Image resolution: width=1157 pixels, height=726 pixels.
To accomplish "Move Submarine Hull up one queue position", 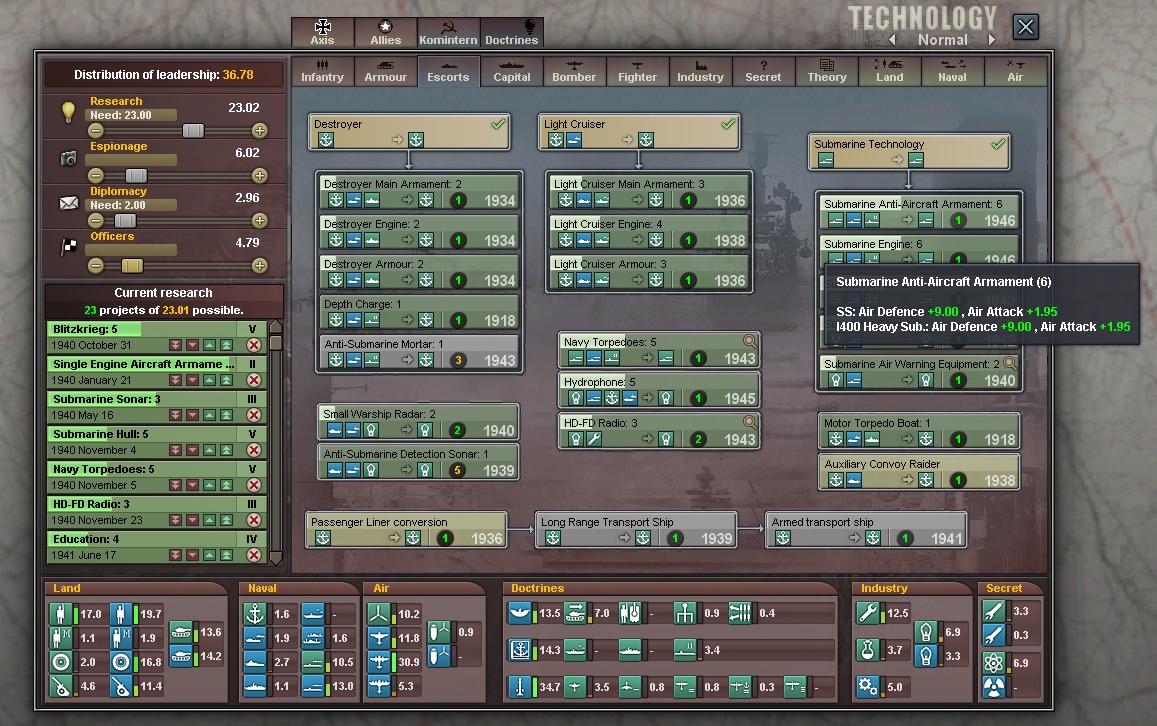I will click(x=210, y=450).
